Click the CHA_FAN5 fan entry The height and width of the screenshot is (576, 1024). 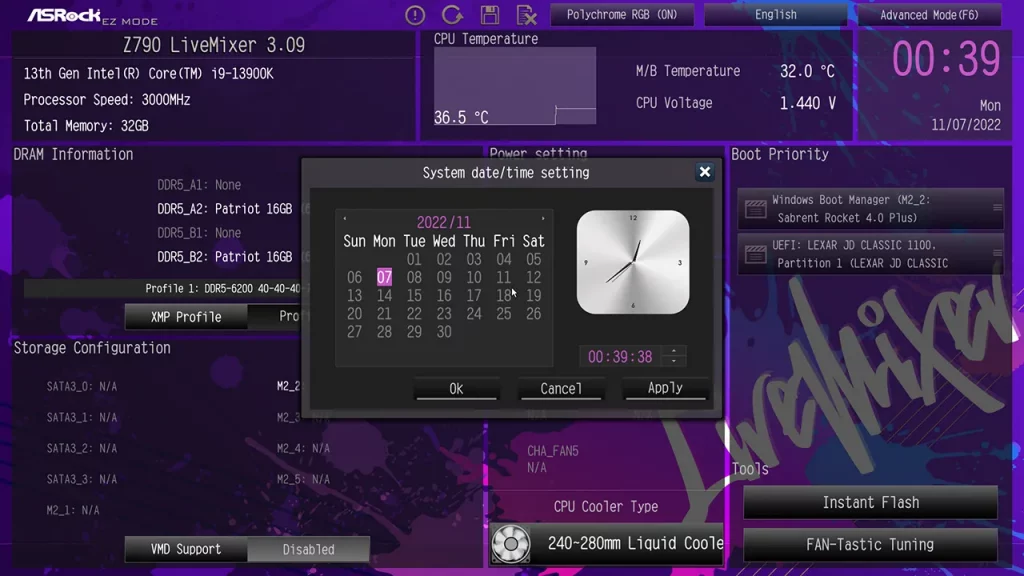(552, 458)
